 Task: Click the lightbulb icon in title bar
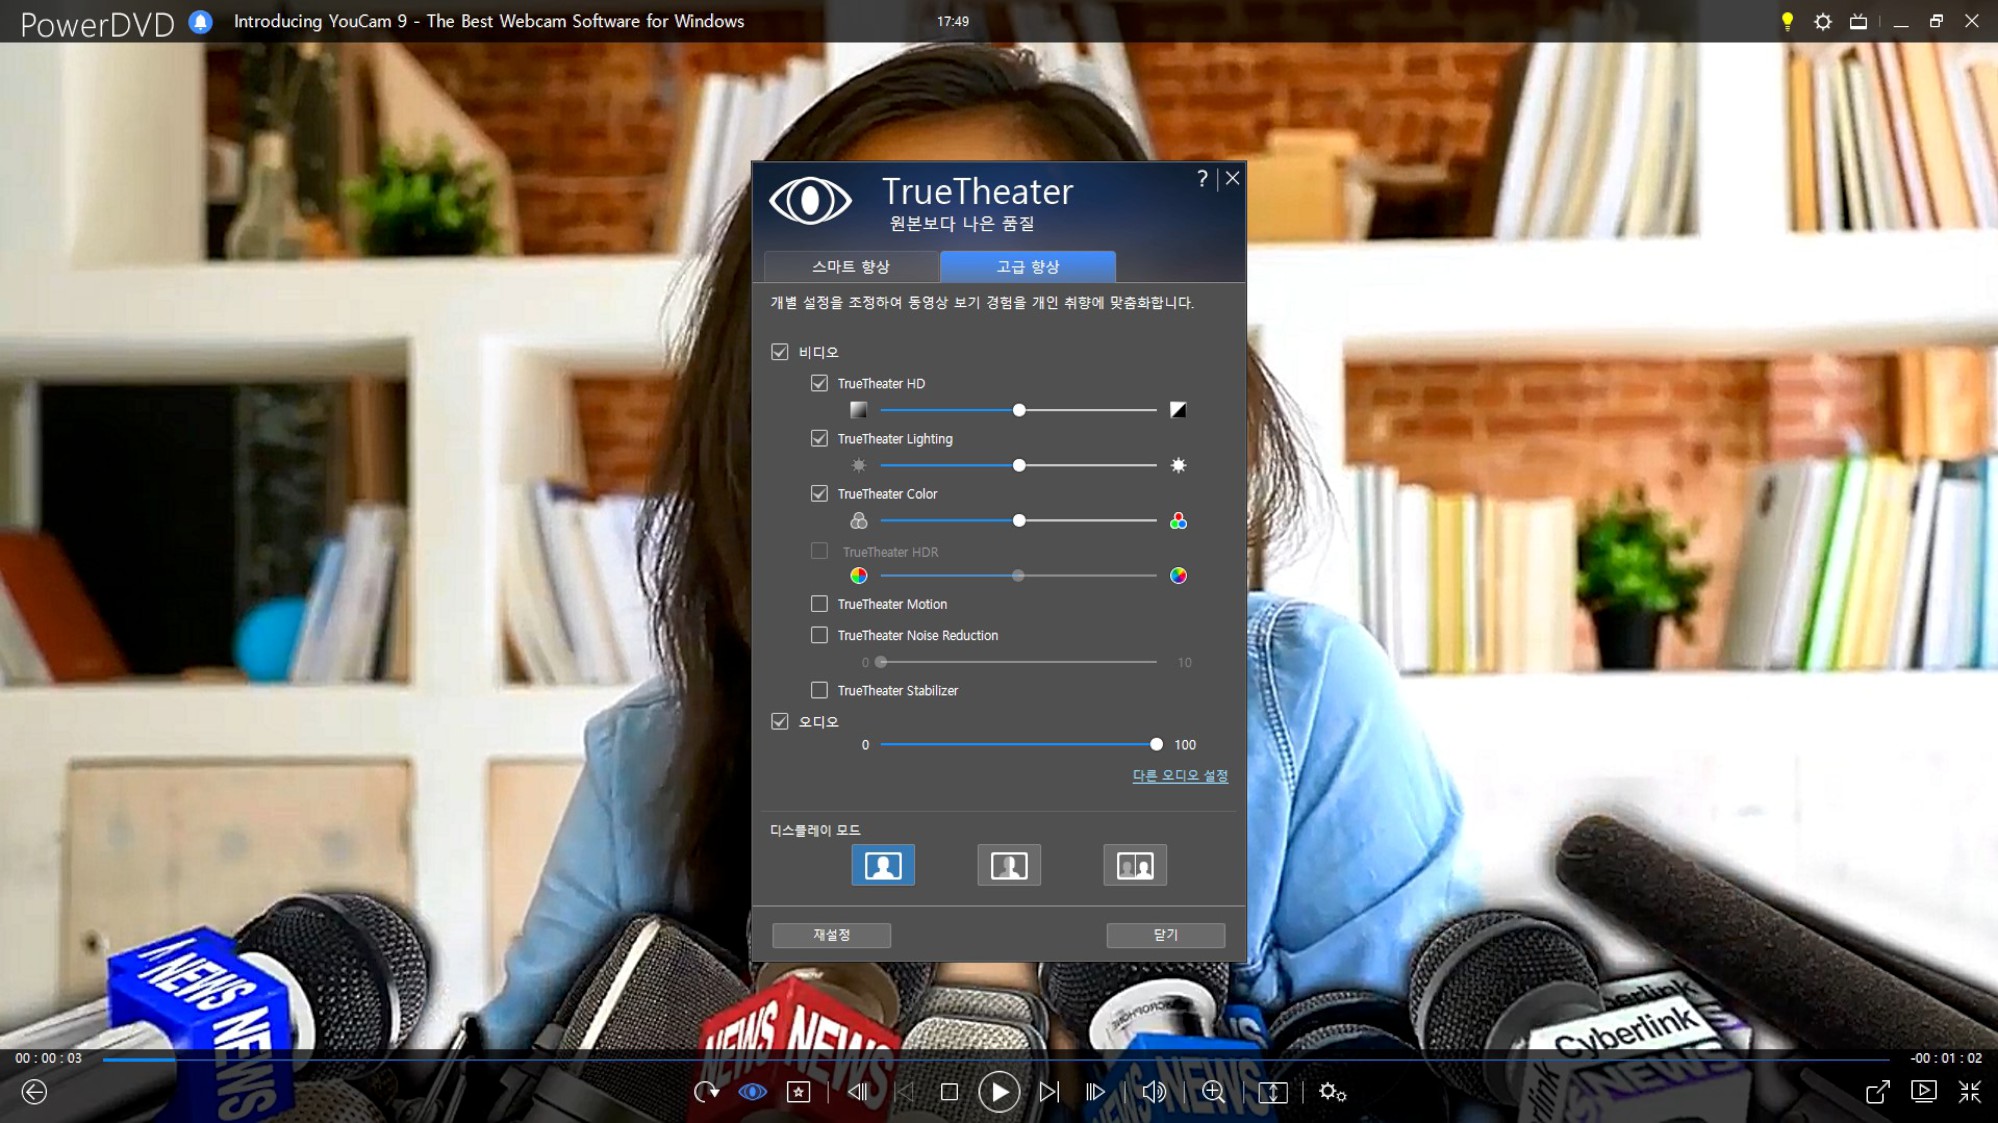pyautogui.click(x=1786, y=21)
